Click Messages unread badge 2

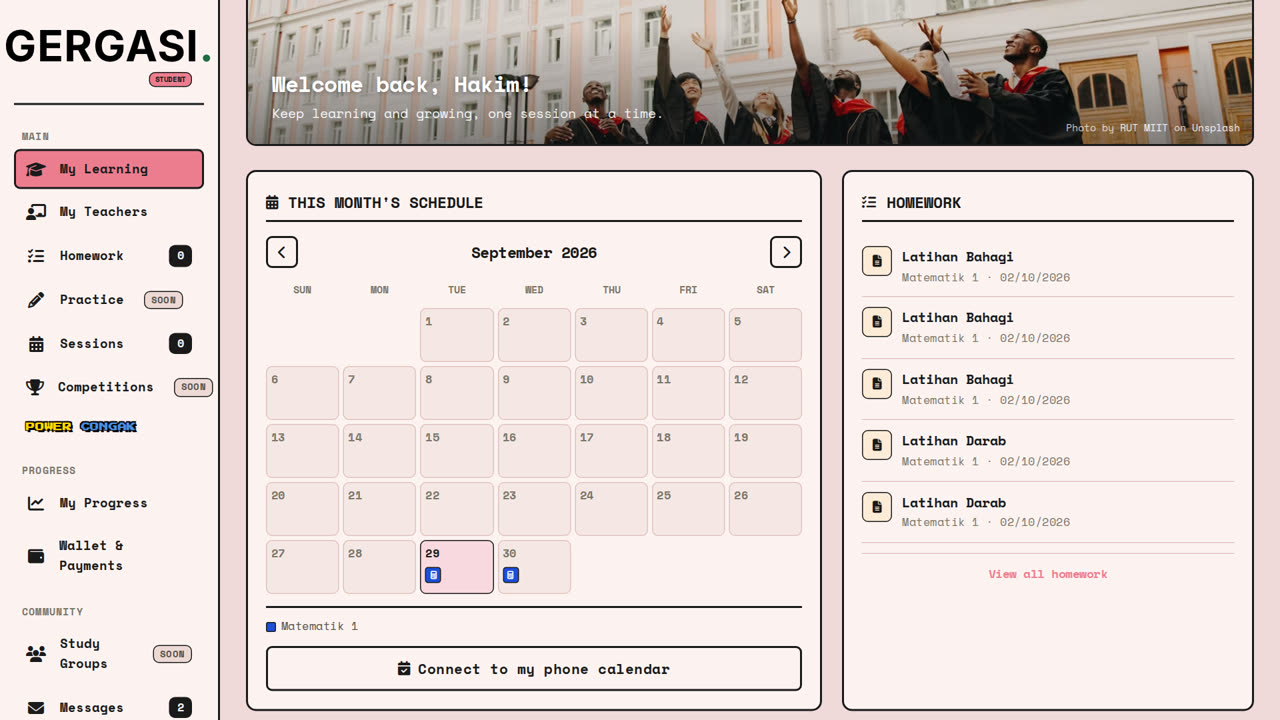[180, 708]
